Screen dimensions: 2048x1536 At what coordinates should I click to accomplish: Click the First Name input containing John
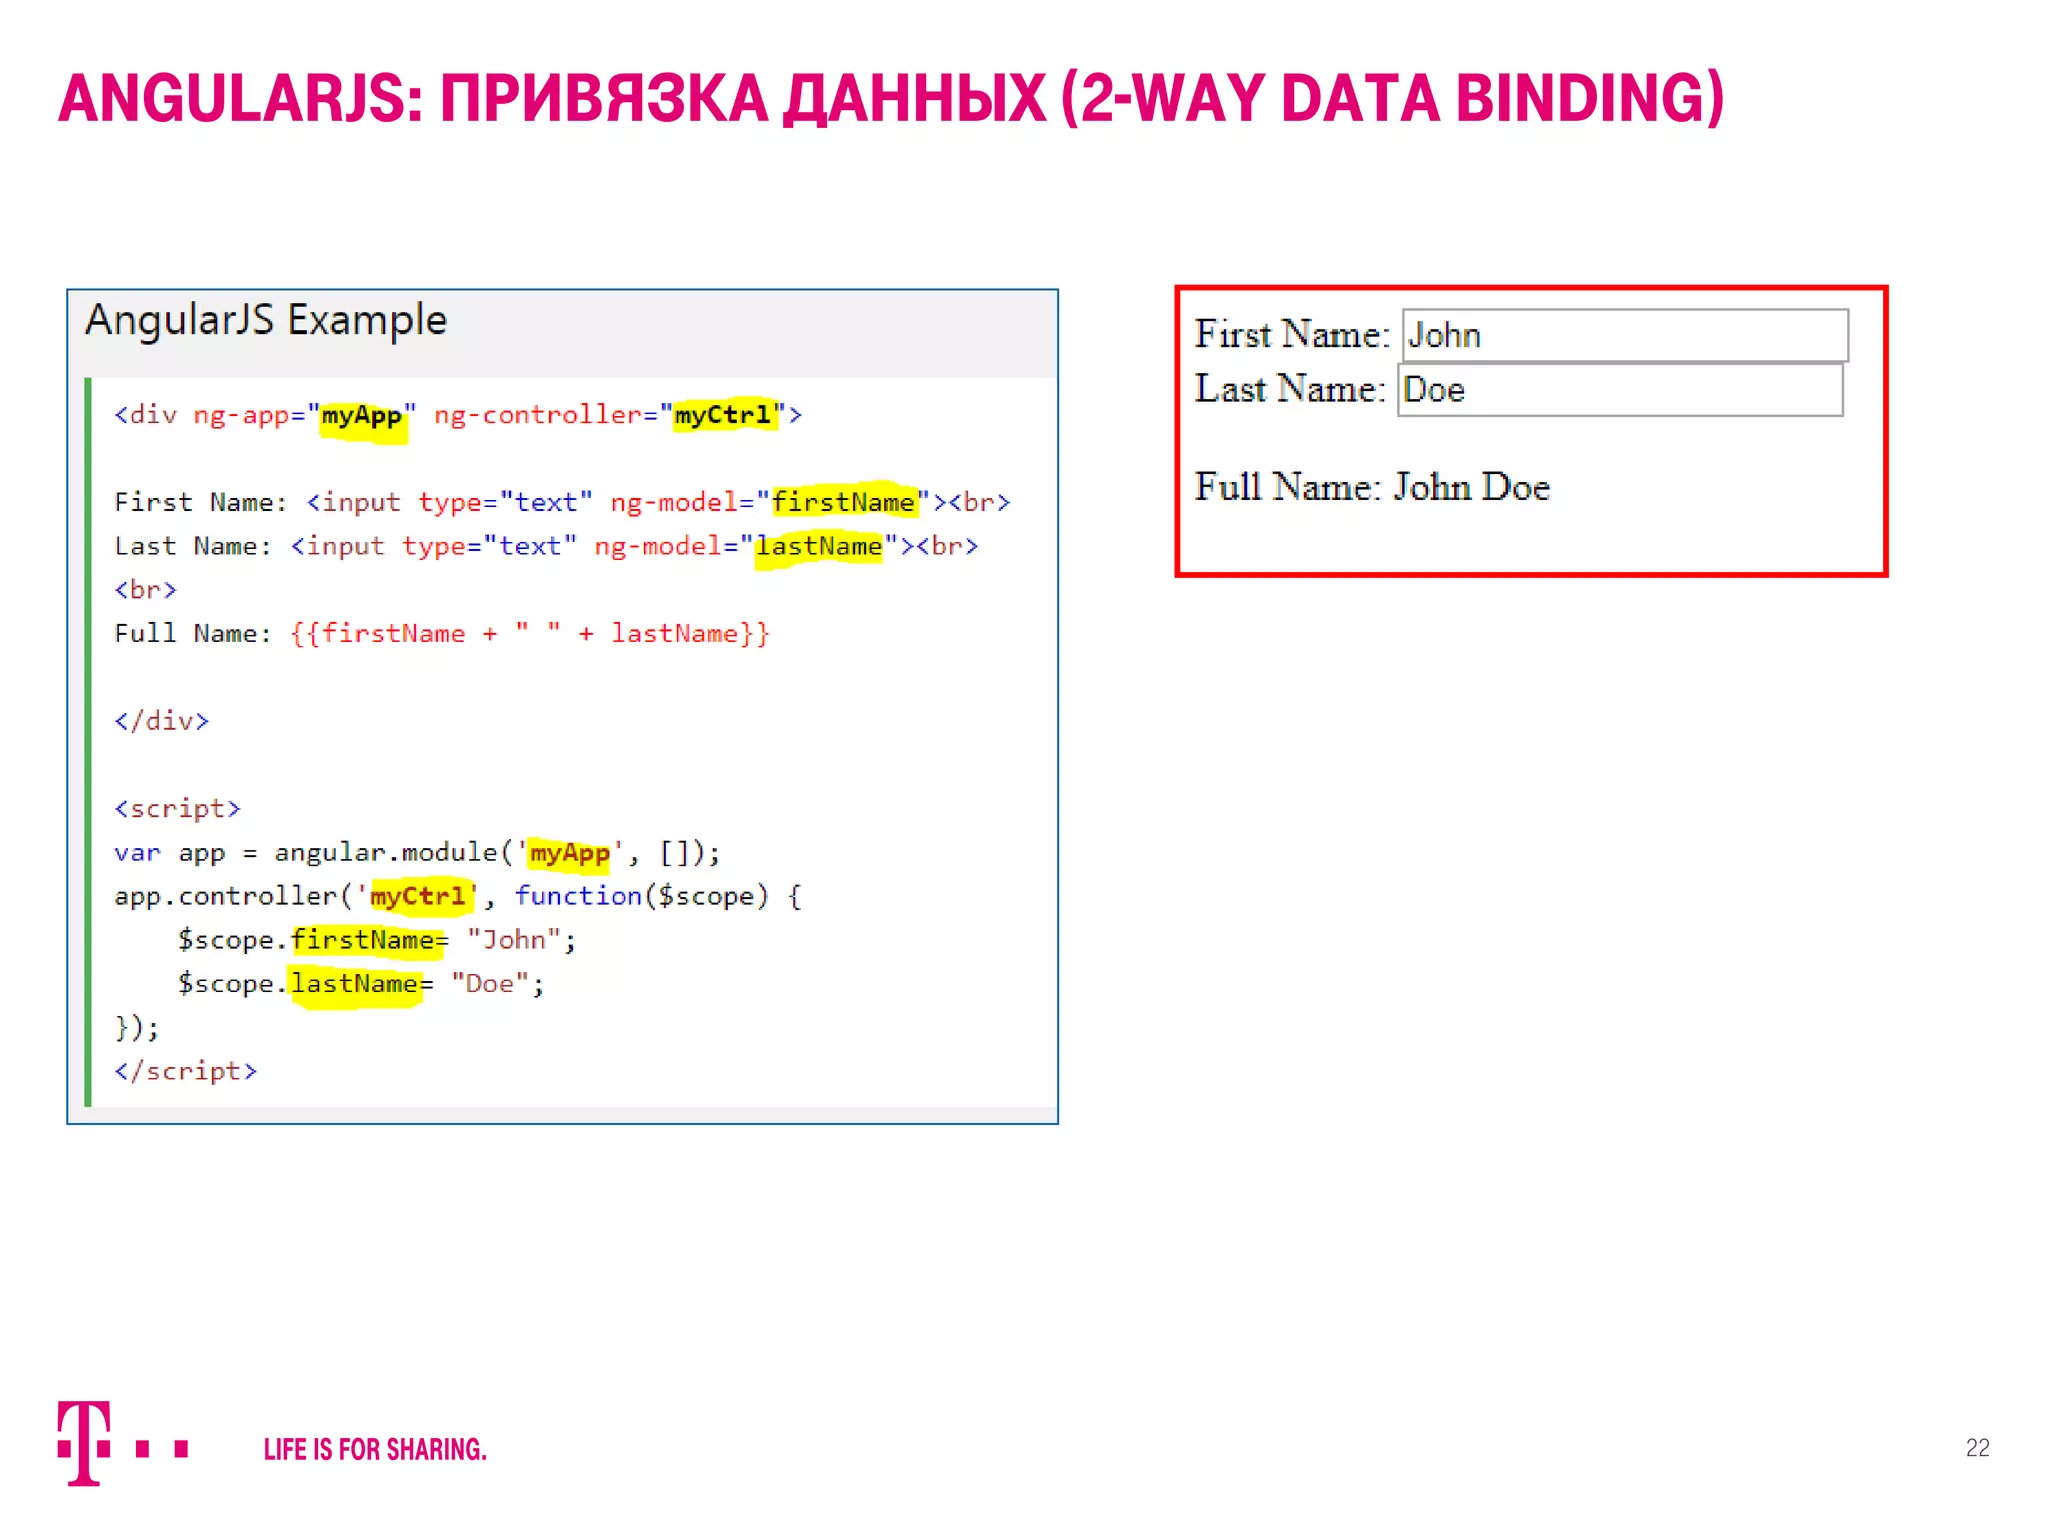[1625, 335]
